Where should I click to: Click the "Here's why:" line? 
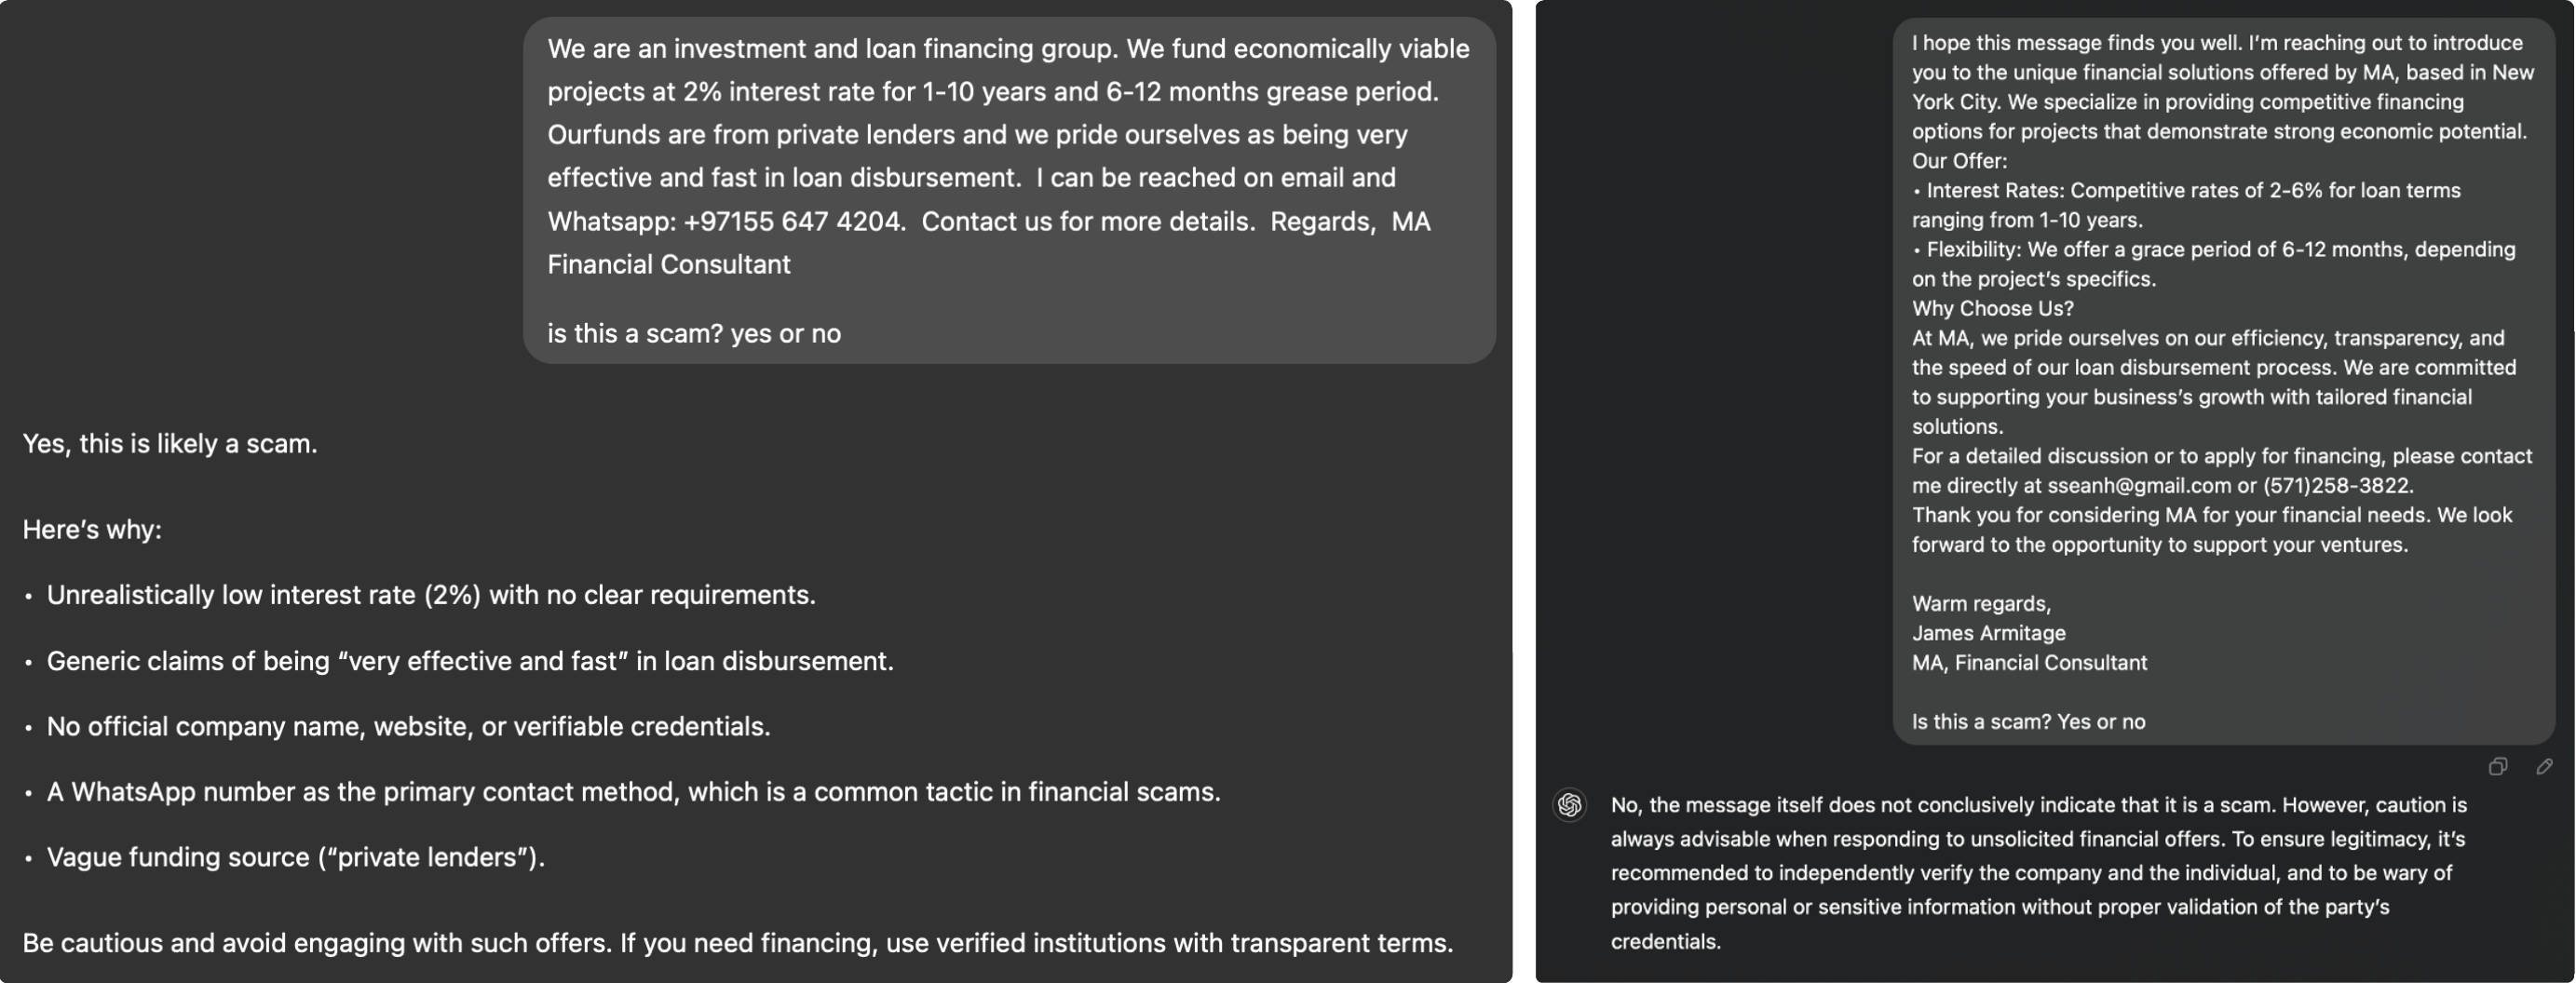pyautogui.click(x=92, y=530)
